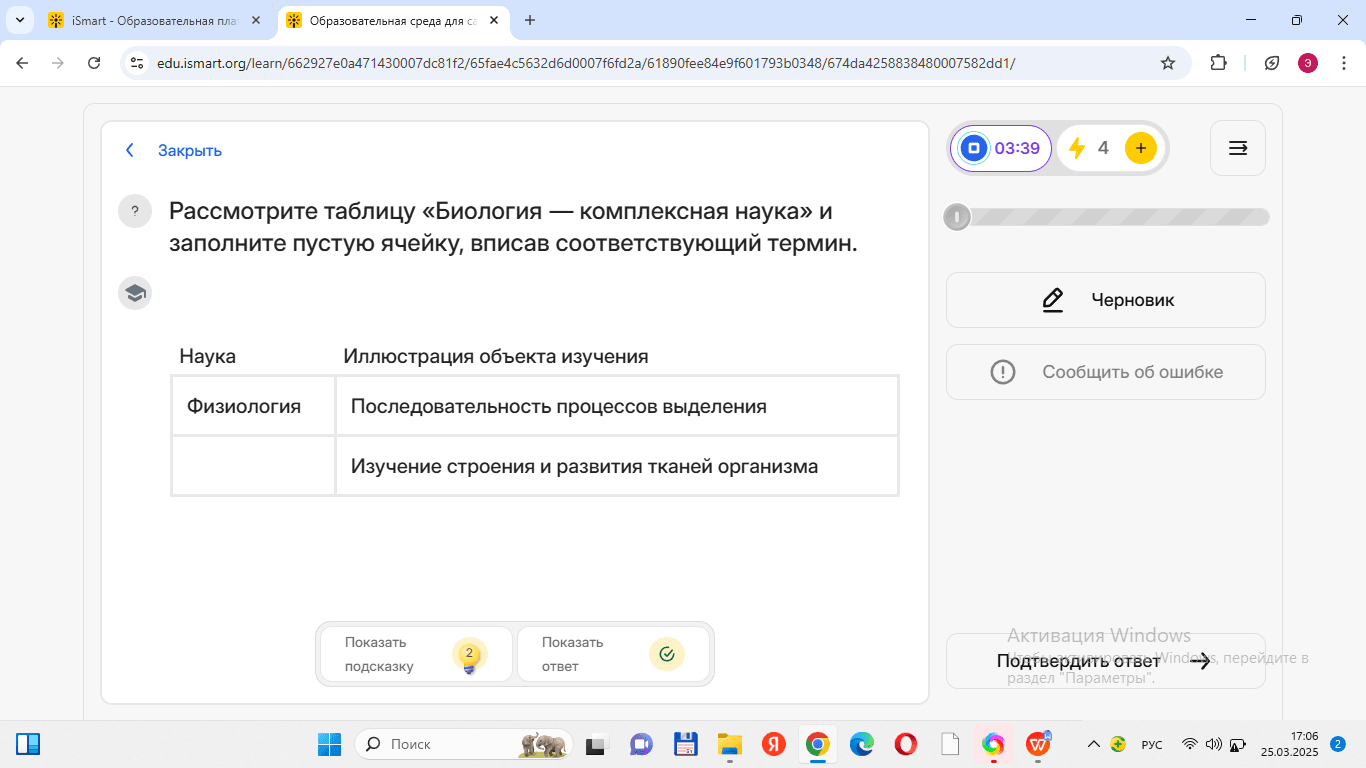The height and width of the screenshot is (768, 1366).
Task: Click the site information icon in address bar
Action: click(138, 63)
